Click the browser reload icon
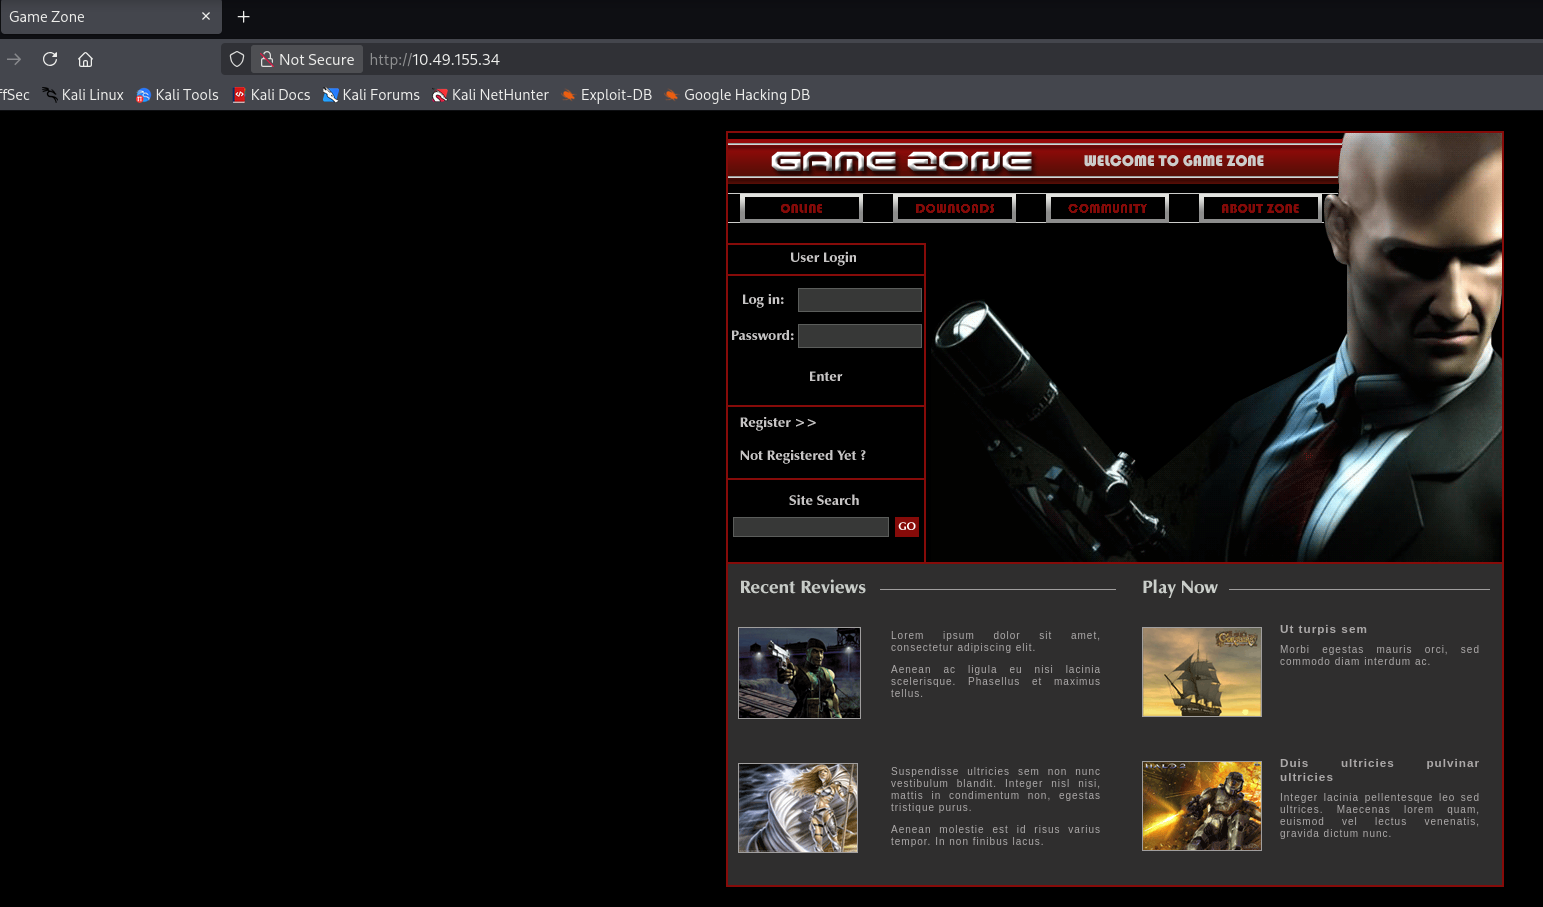This screenshot has width=1543, height=907. (x=50, y=59)
